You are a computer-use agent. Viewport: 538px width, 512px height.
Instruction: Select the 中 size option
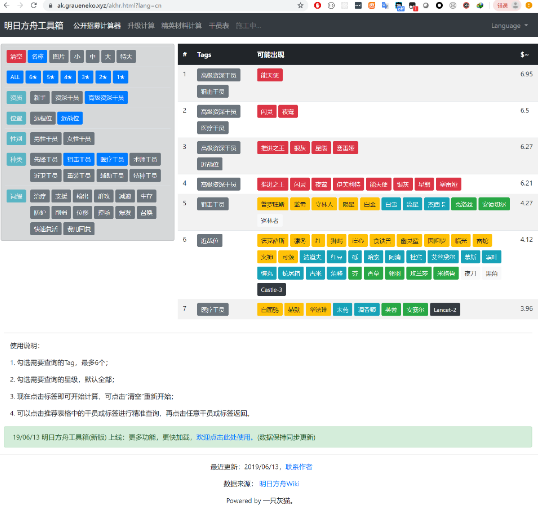[93, 56]
